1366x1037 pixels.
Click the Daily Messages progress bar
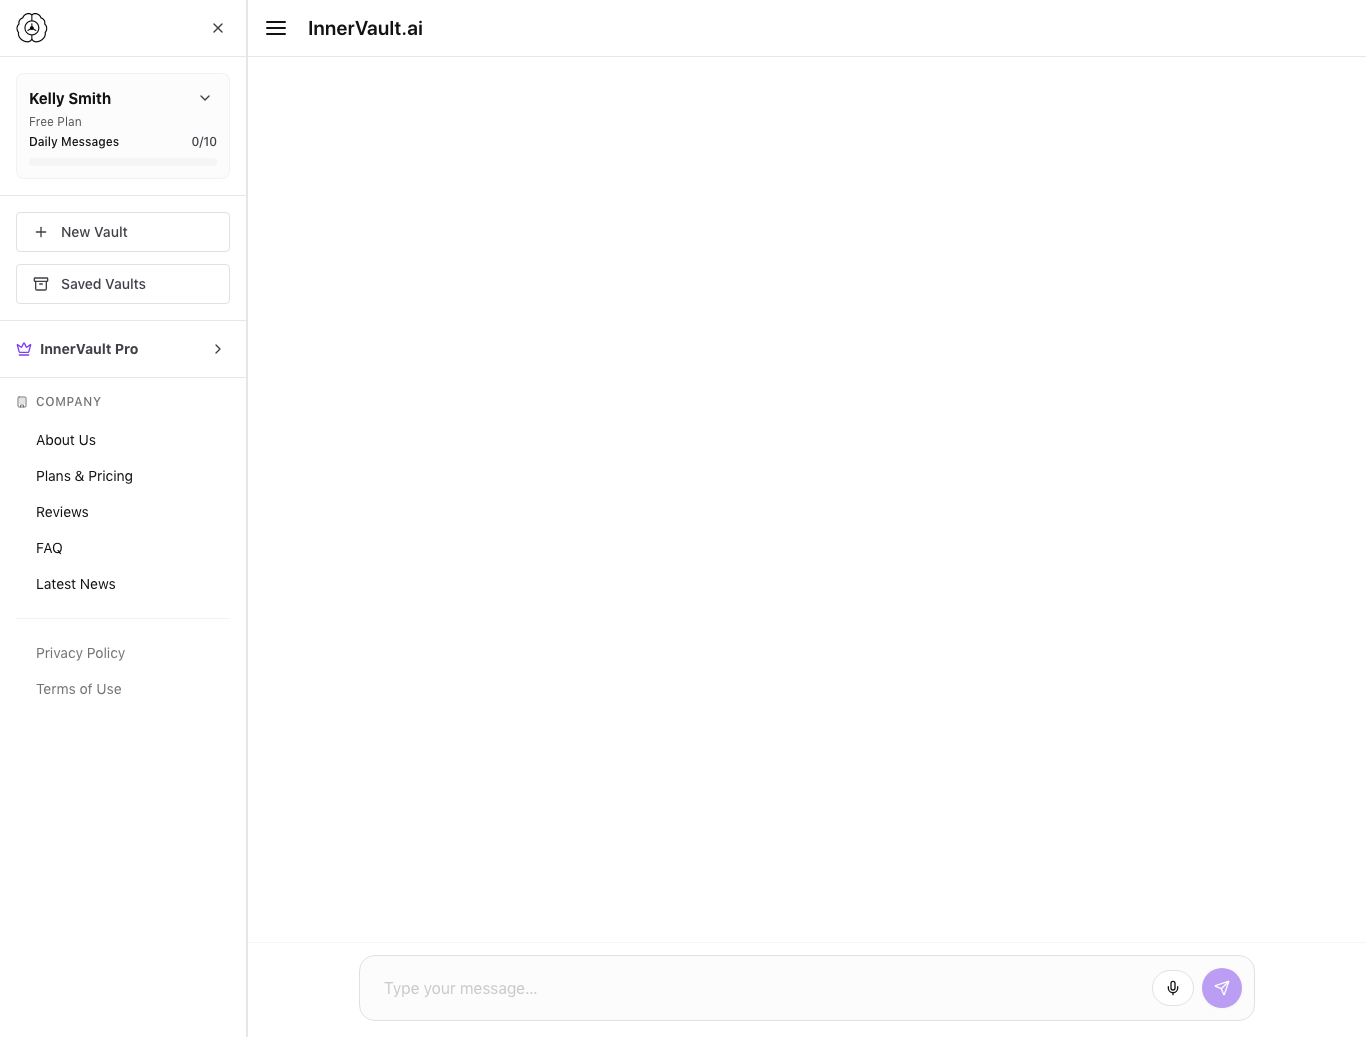point(123,161)
